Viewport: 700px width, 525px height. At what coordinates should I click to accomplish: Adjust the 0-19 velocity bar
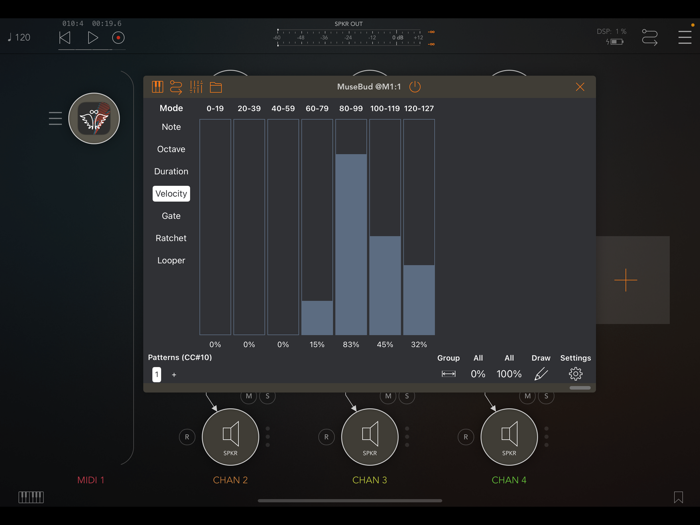point(215,227)
